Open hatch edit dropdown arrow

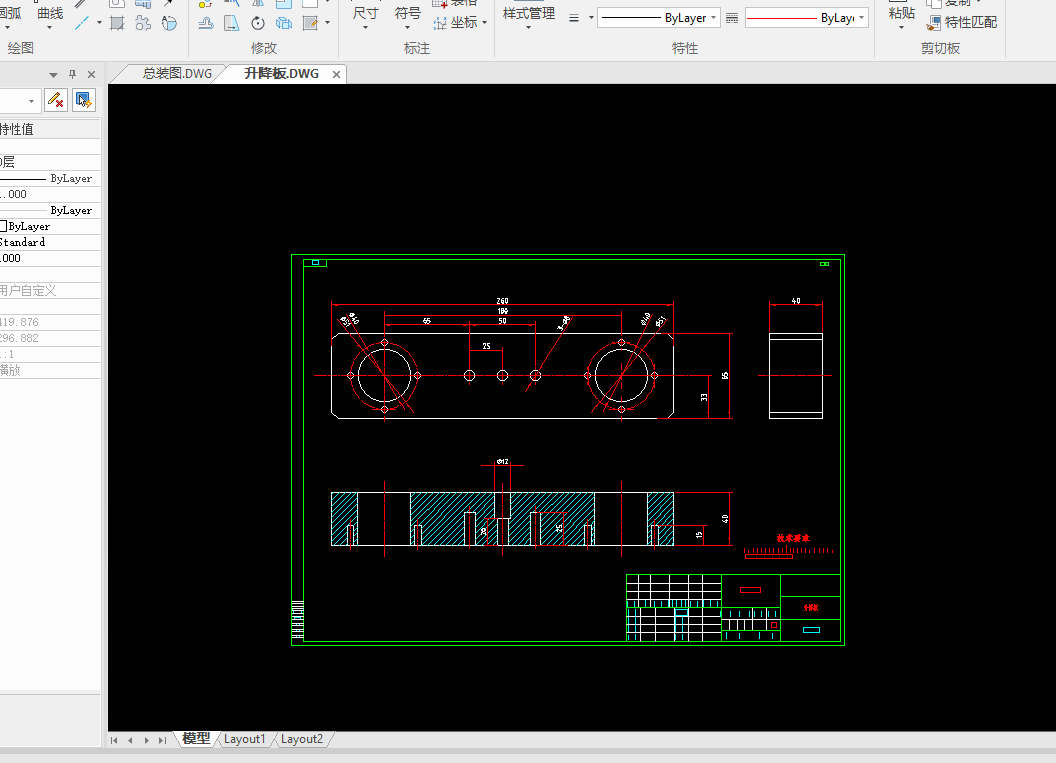point(327,23)
